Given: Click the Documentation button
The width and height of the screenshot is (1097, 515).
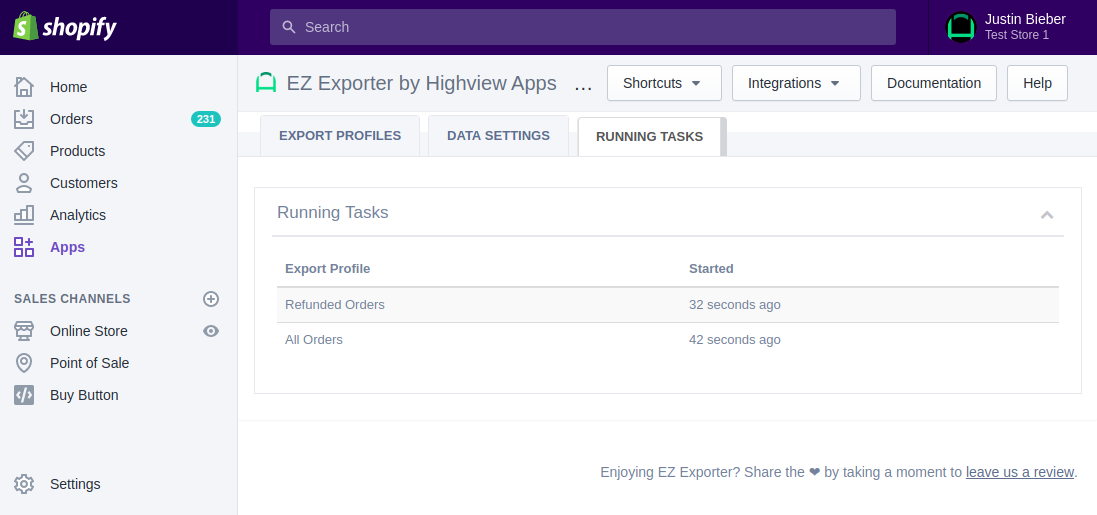Looking at the screenshot, I should [x=933, y=83].
